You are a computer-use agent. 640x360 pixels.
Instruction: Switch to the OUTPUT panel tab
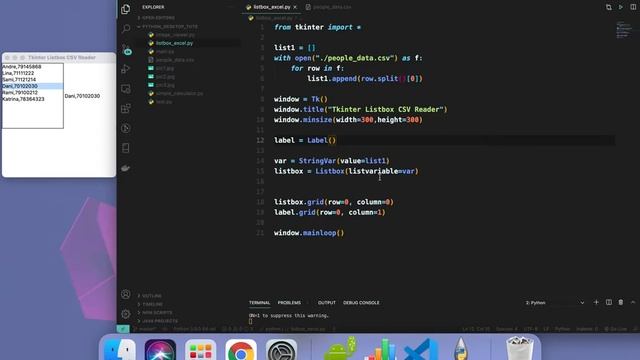(327, 303)
